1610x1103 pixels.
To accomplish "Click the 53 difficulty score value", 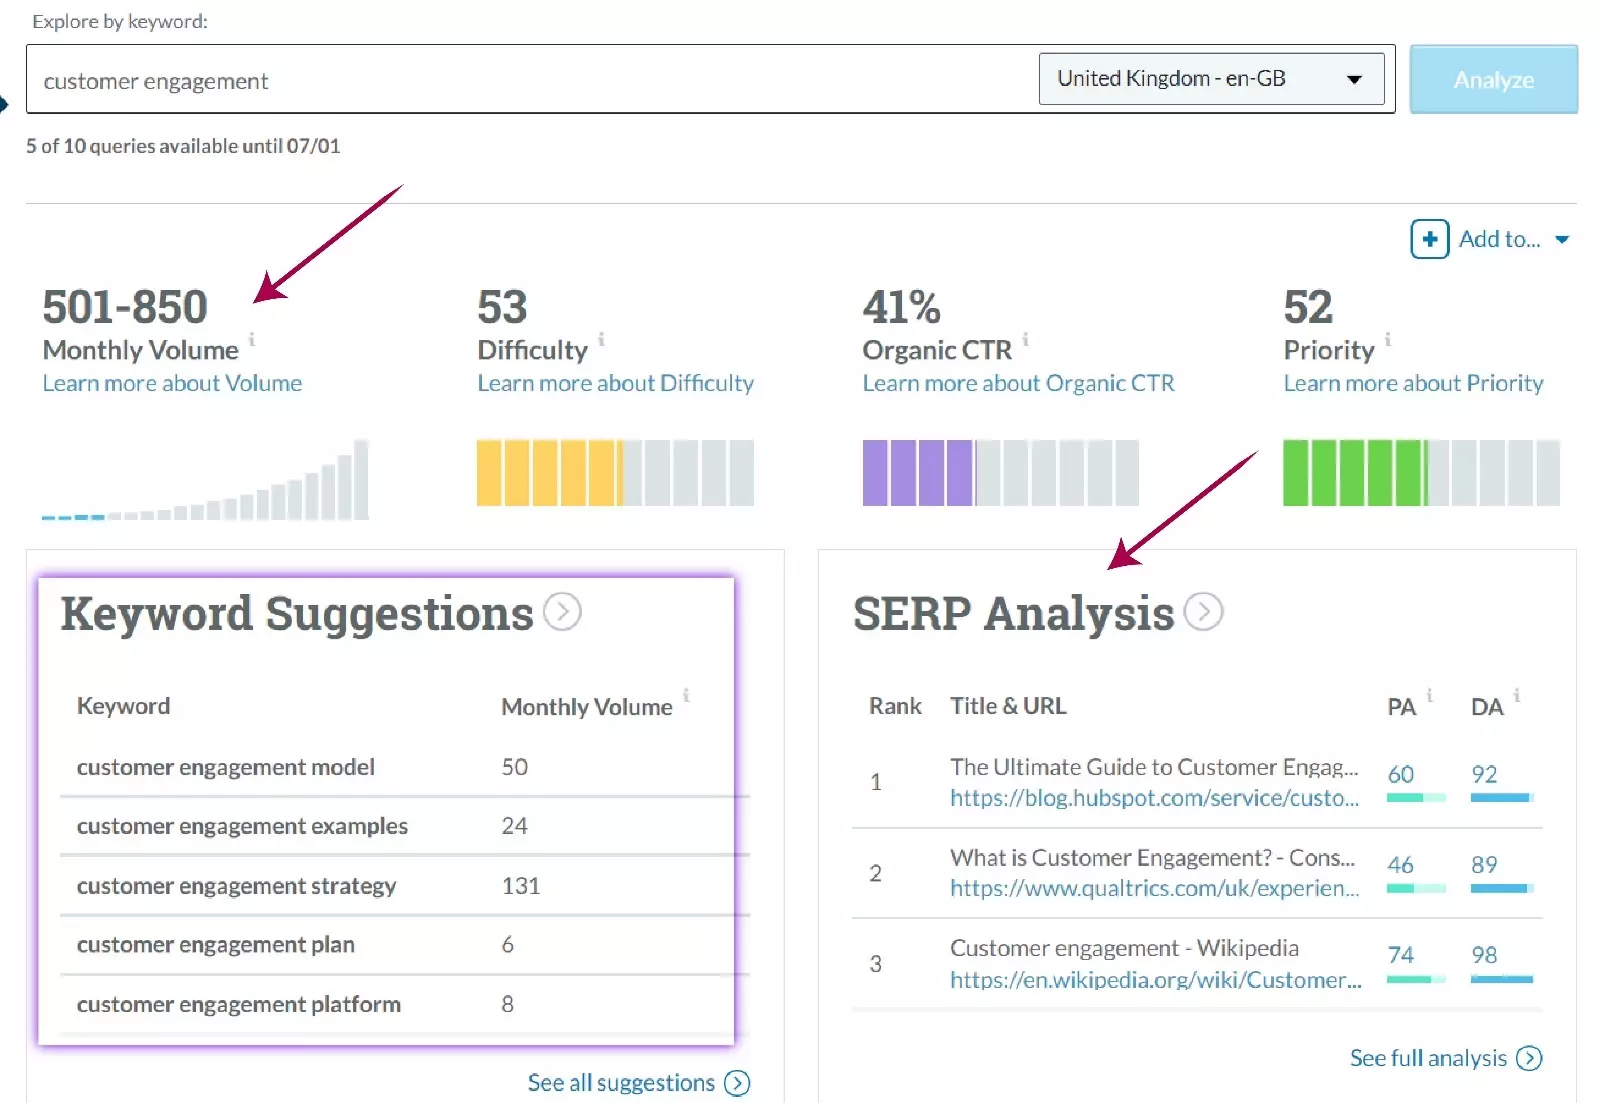I will 502,307.
